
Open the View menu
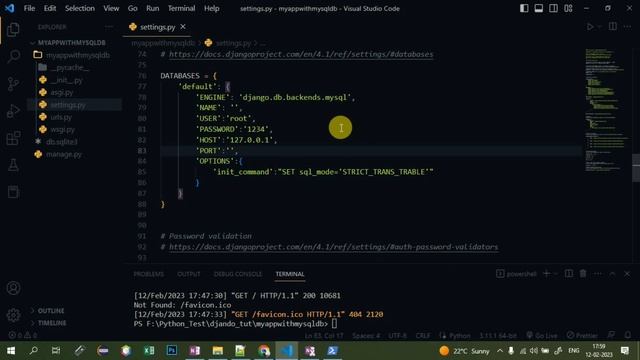click(111, 8)
